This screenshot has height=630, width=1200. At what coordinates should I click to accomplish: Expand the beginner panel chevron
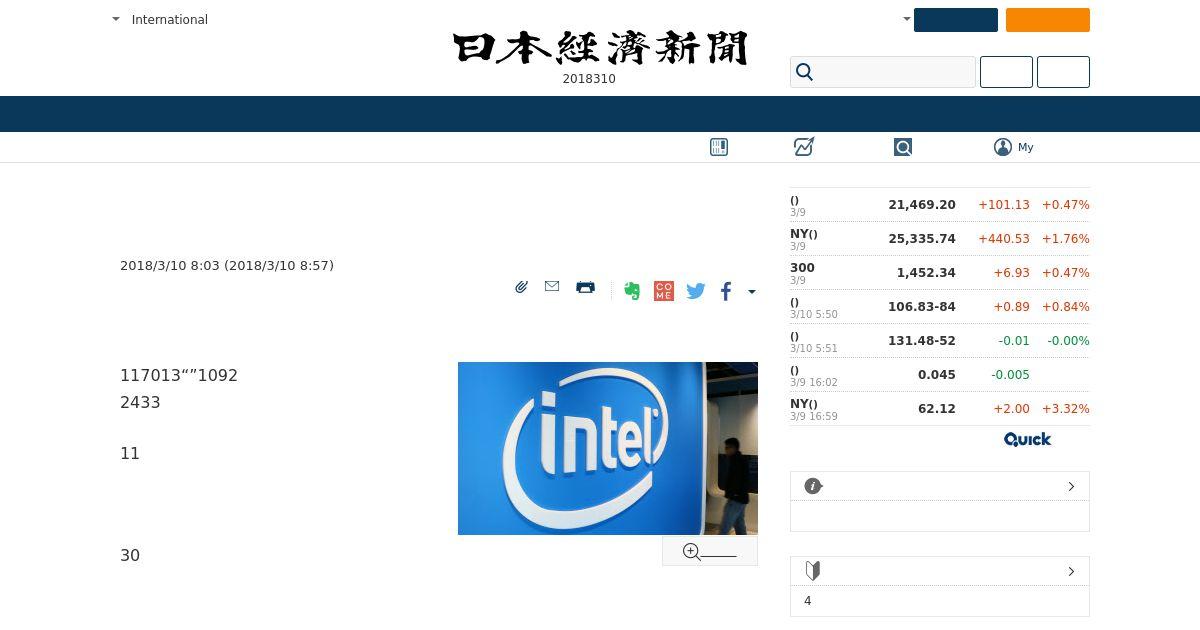coord(1071,571)
